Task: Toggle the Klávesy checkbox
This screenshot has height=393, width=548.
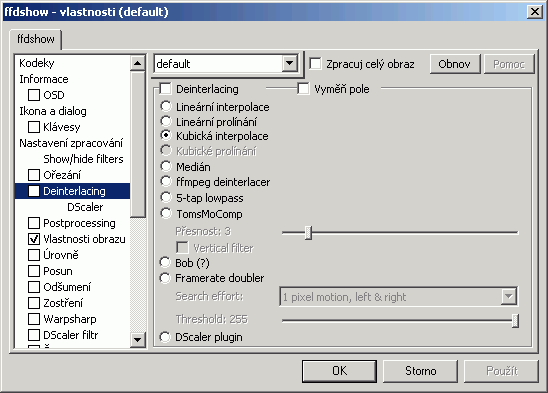Action: coord(34,127)
